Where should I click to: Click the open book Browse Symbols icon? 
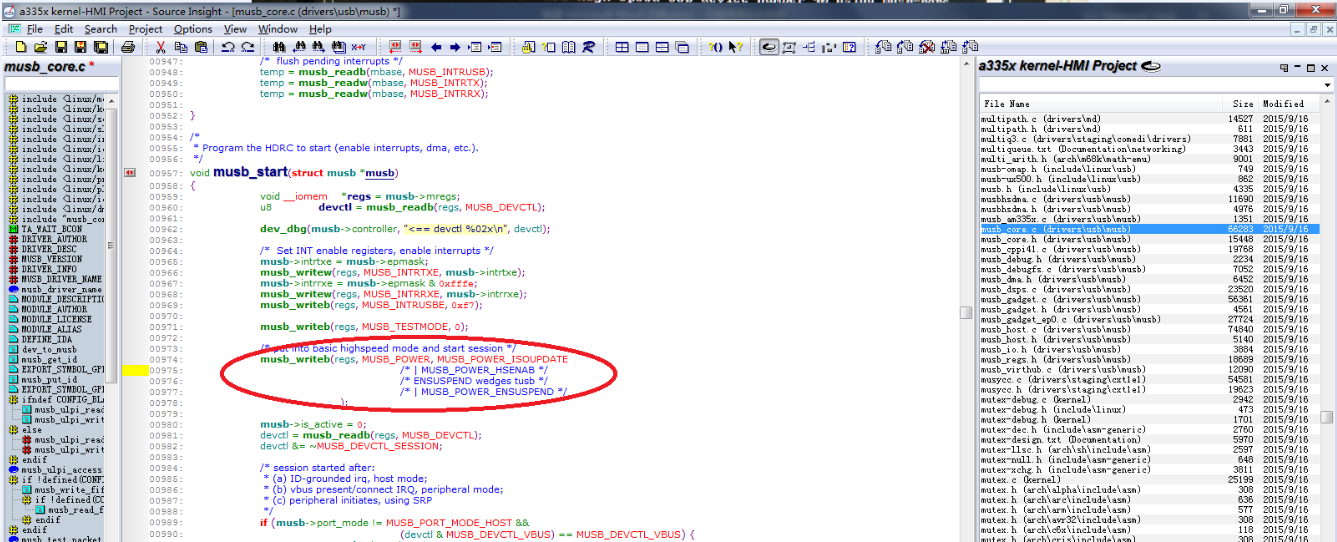coord(568,47)
